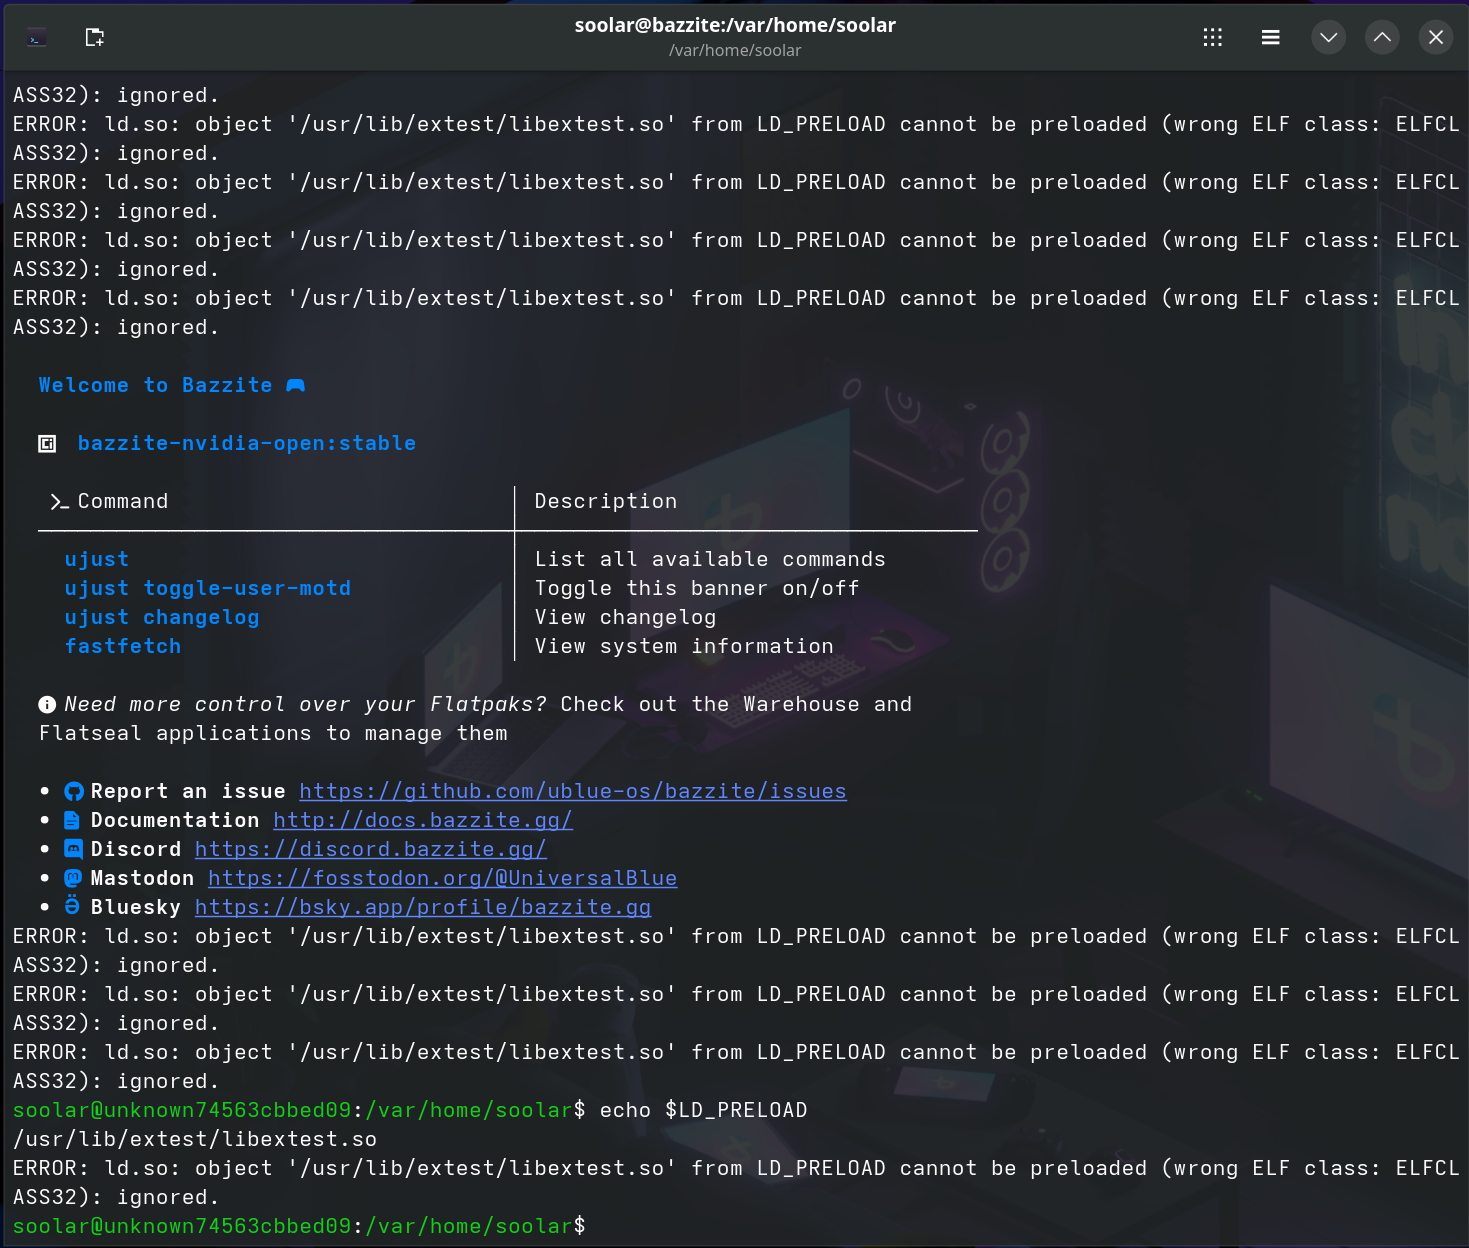1469x1248 pixels.
Task: Click the 'Welcome to Bazzite' heading text
Action: pos(155,386)
